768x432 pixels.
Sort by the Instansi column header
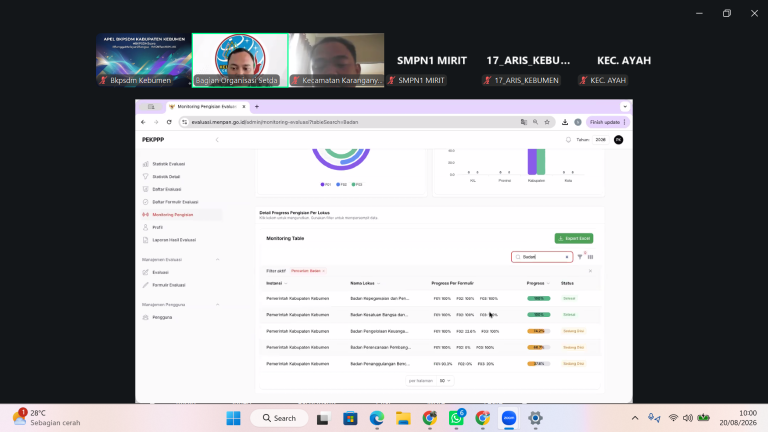(276, 284)
